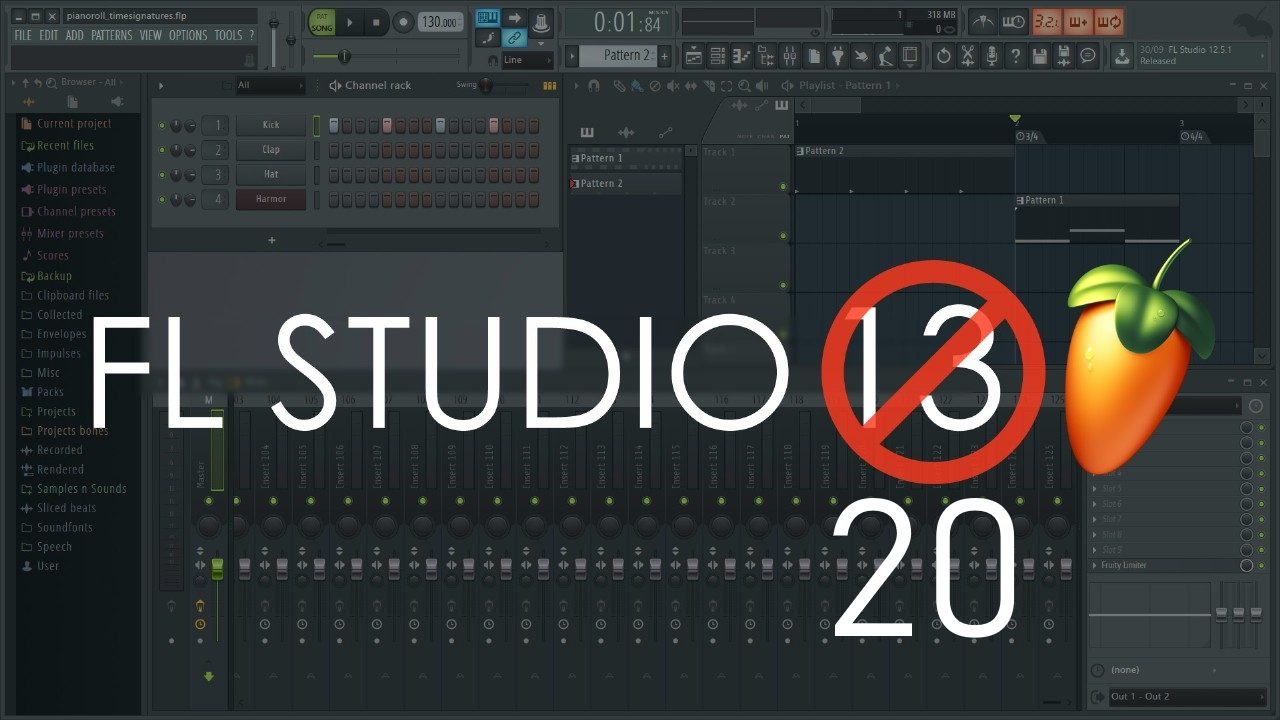
Task: Click the Swing knob slider
Action: pyautogui.click(x=487, y=86)
